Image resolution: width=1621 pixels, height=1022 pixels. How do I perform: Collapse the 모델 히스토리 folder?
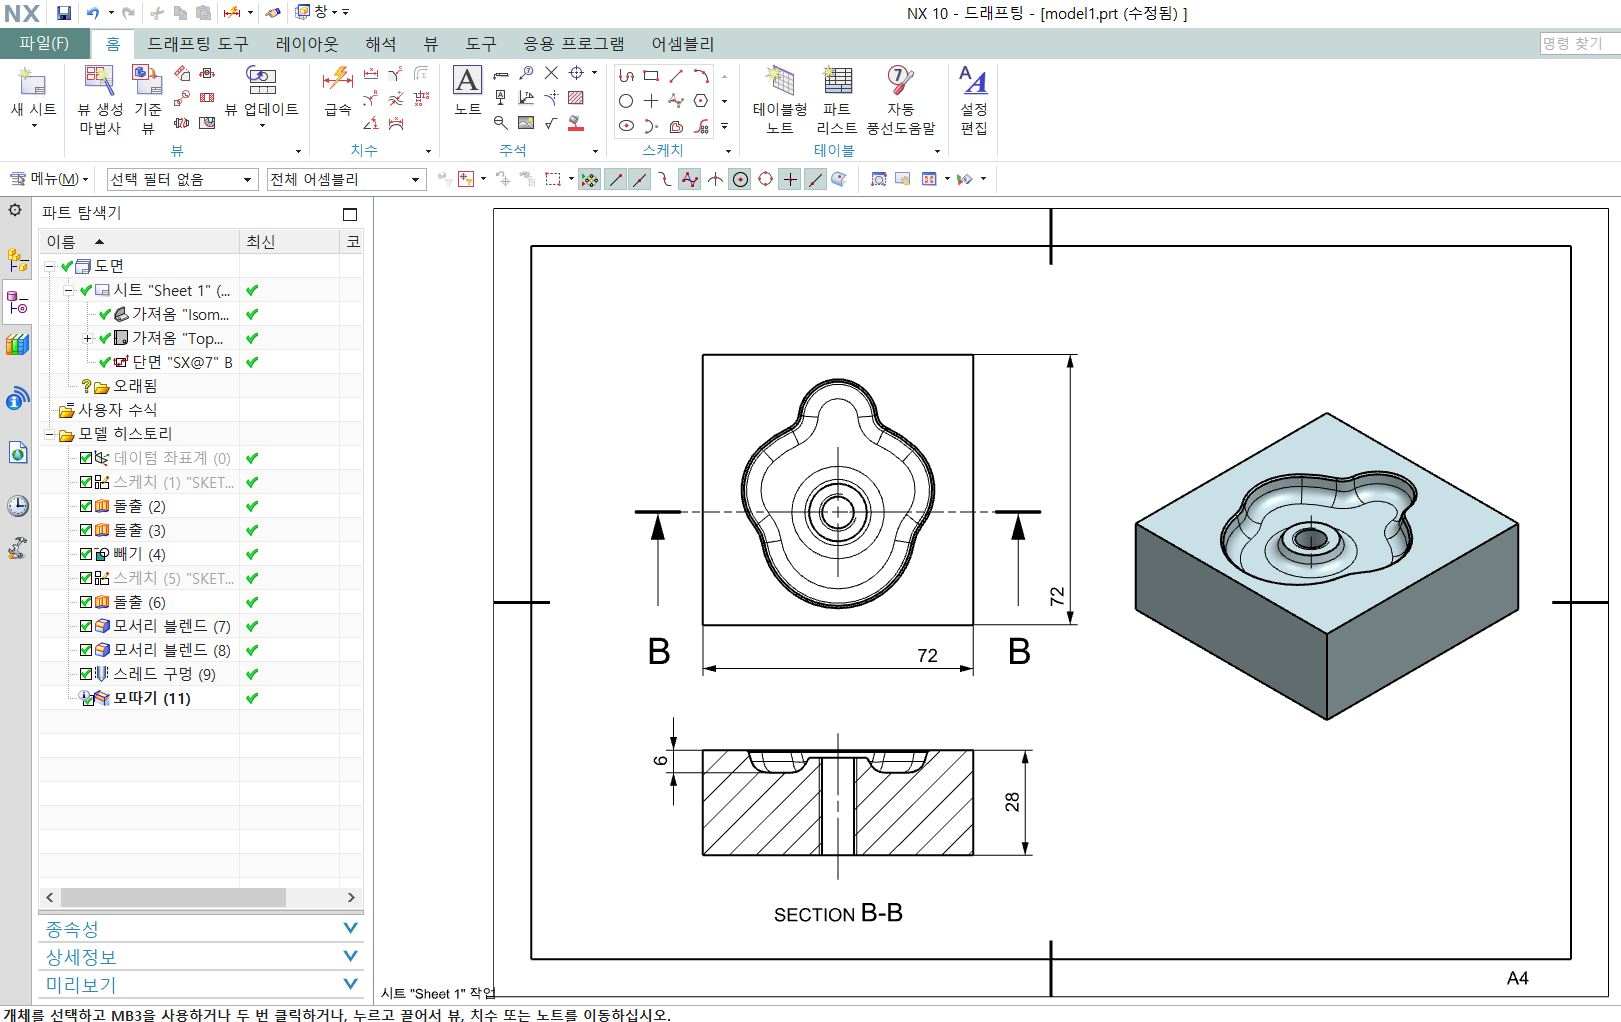coord(49,434)
